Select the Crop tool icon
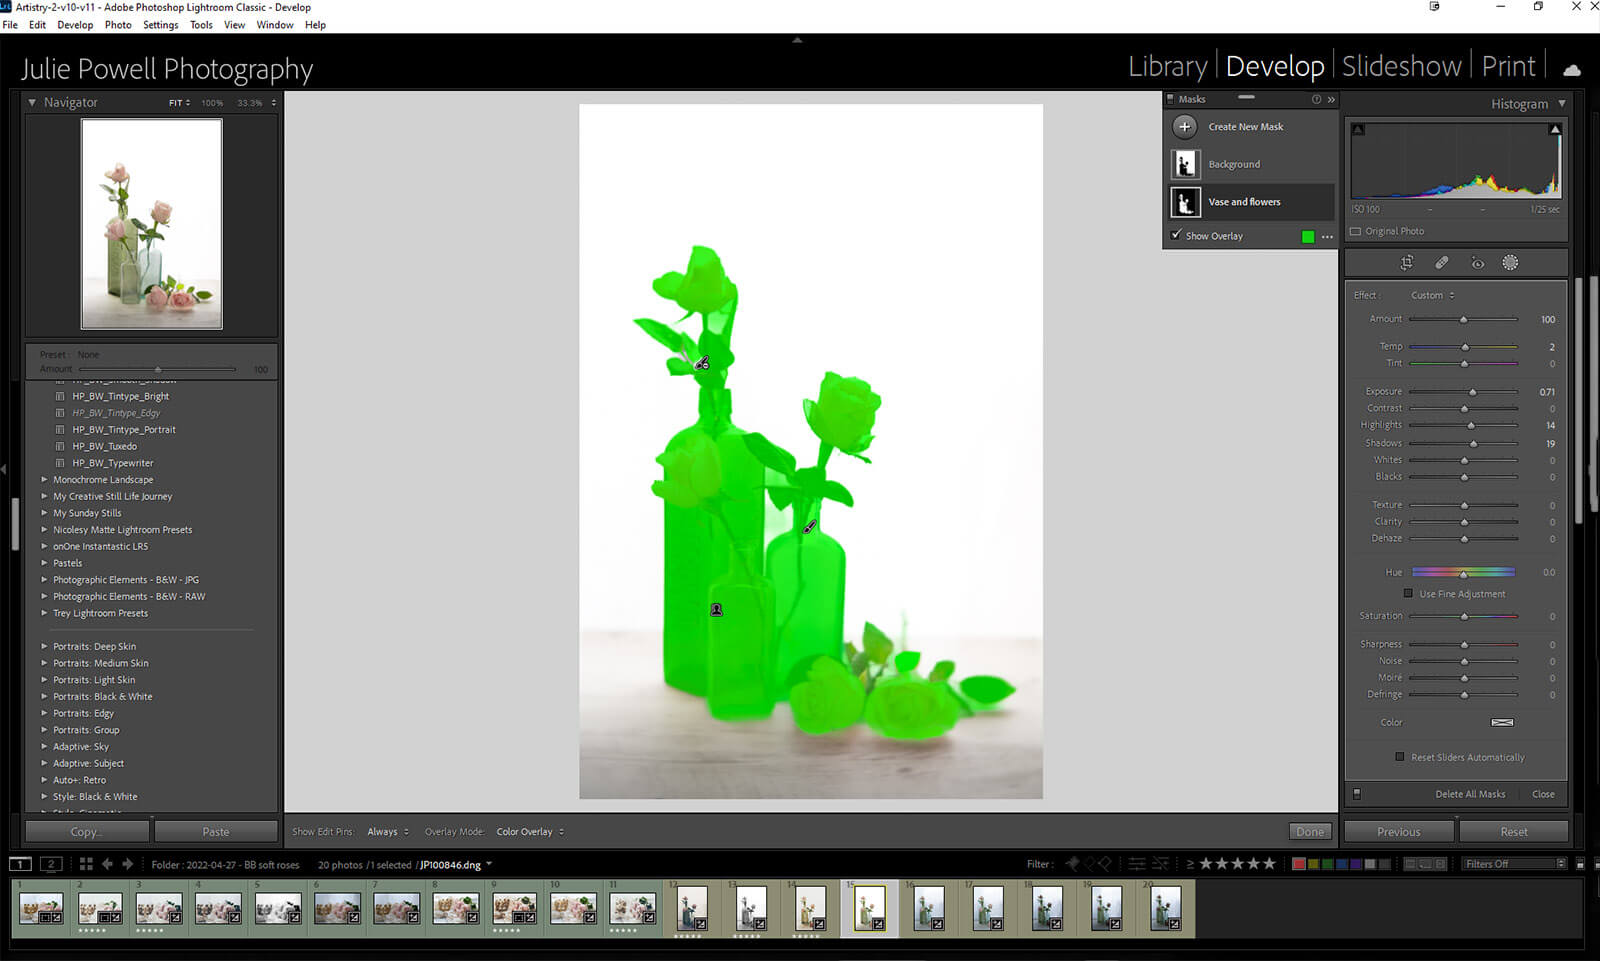Screen dimensions: 1600x961 (1407, 263)
